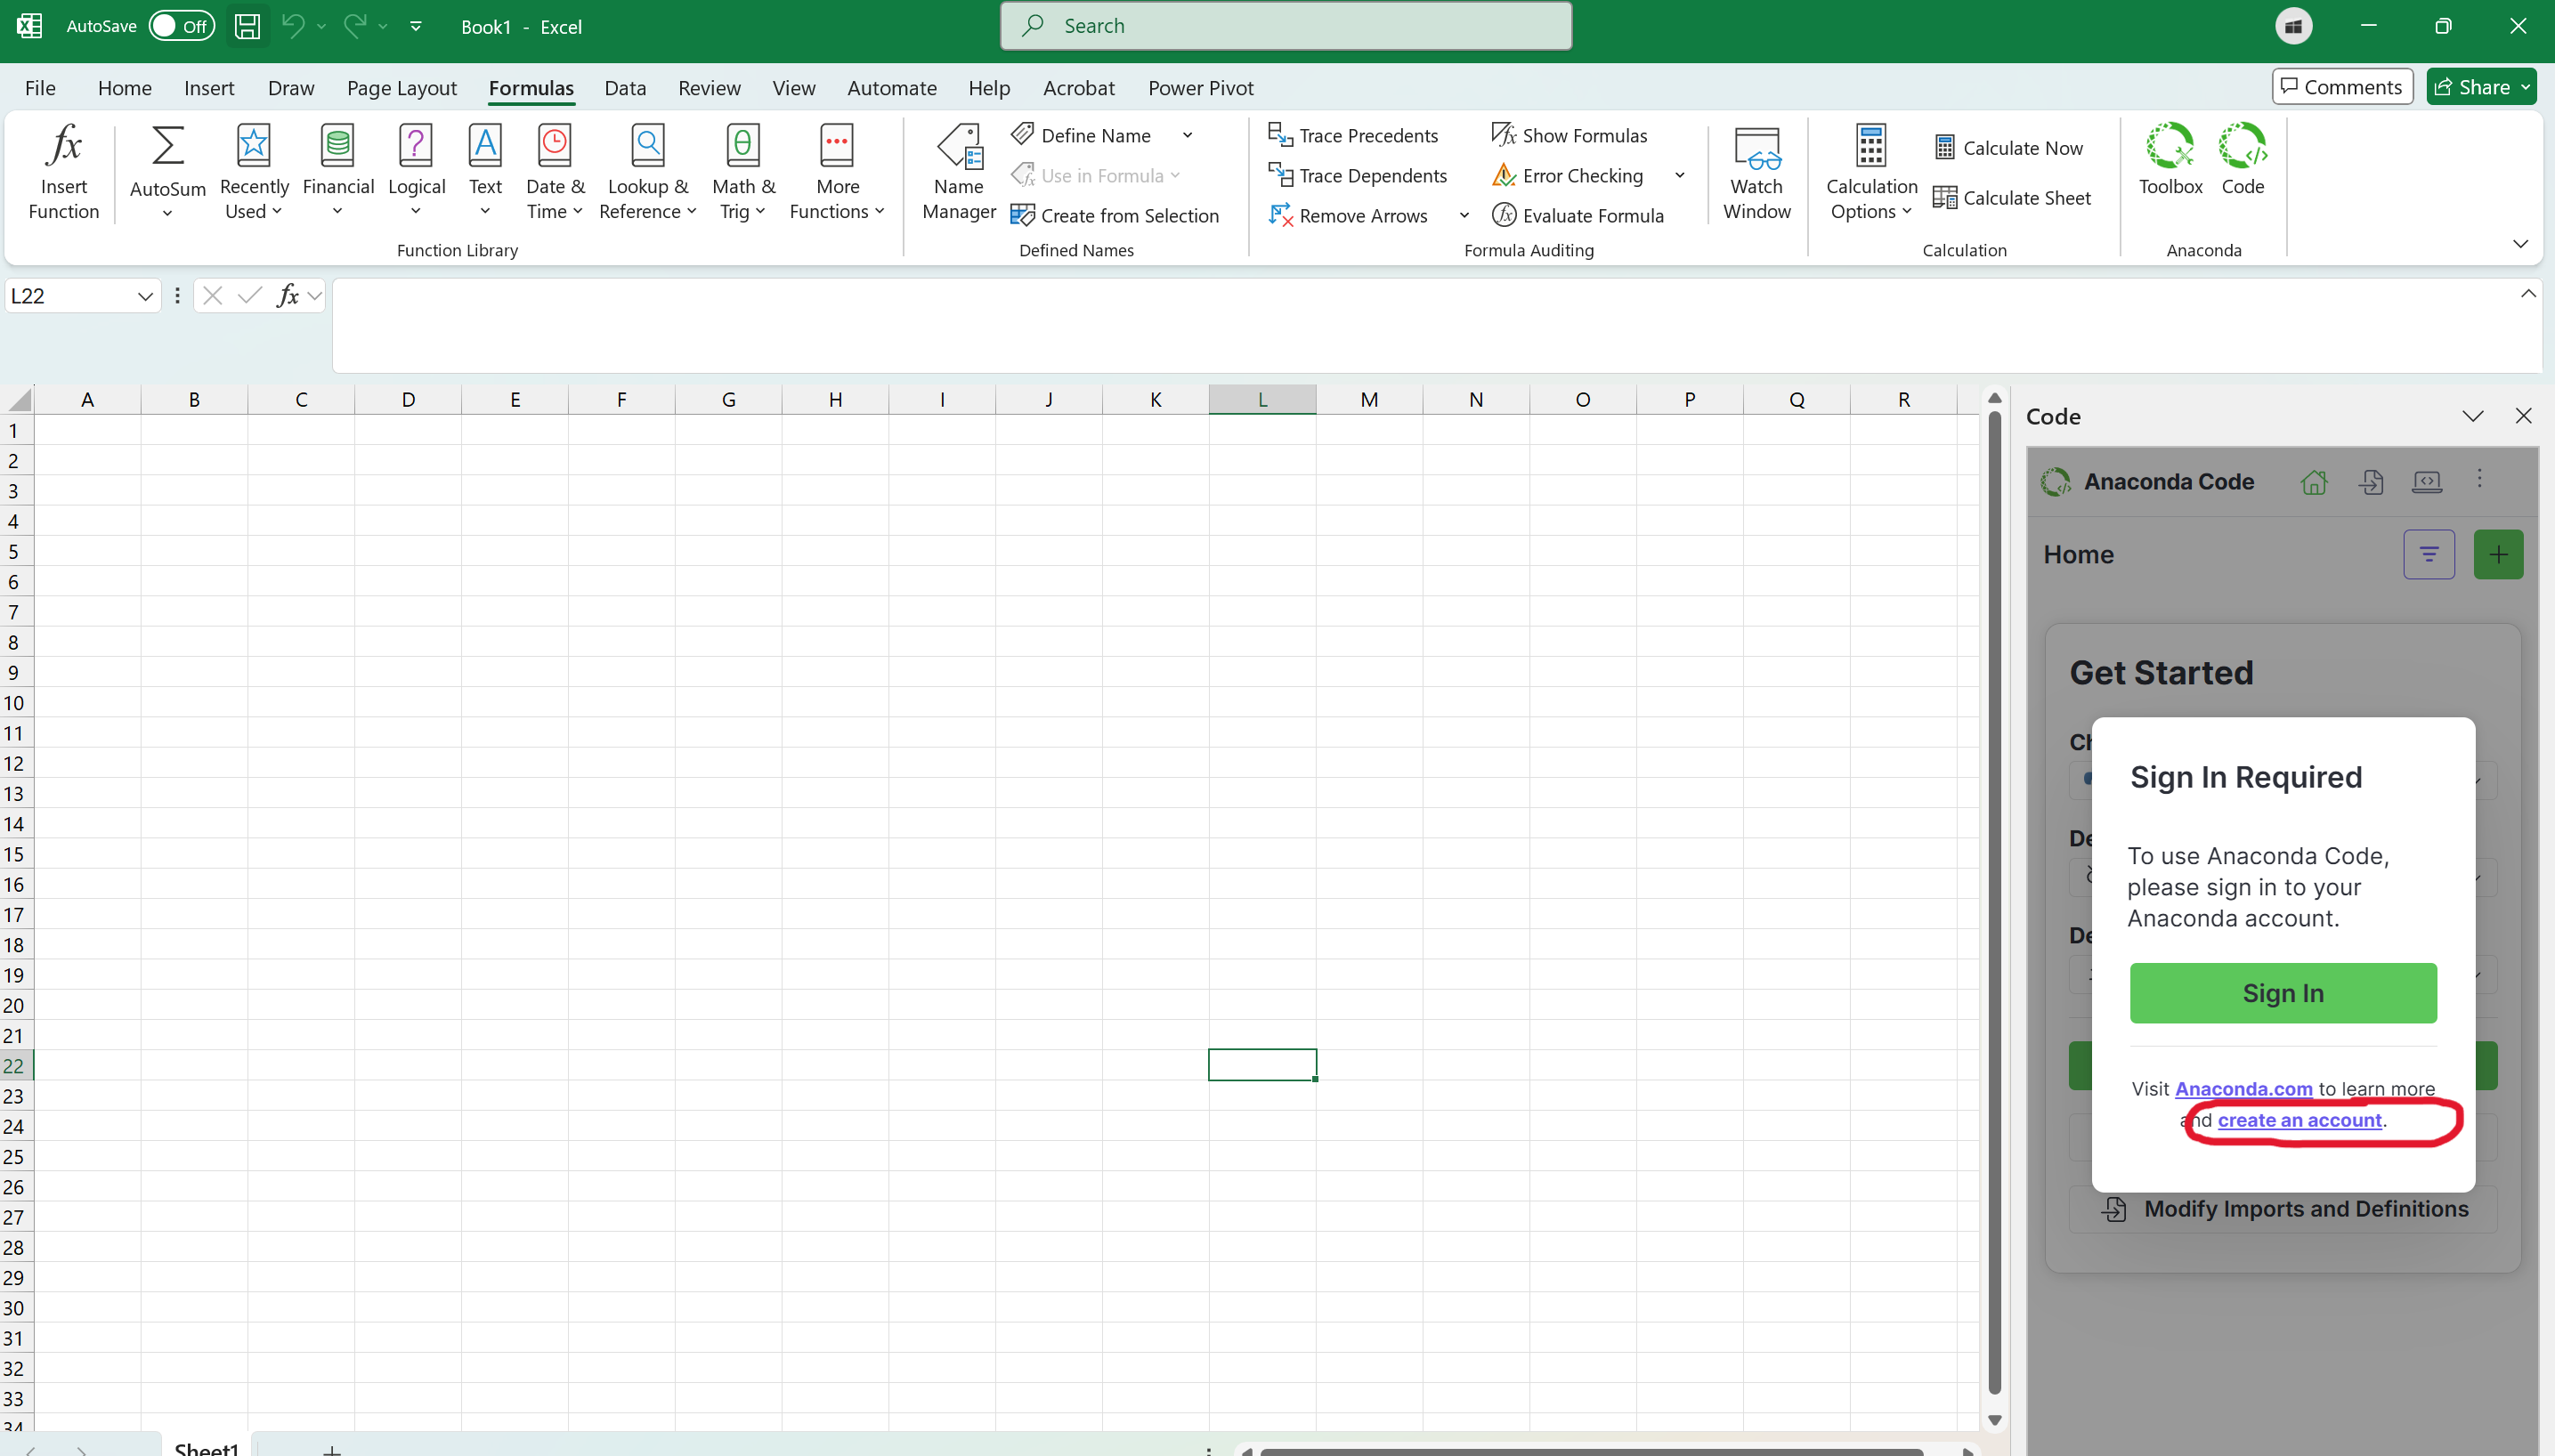
Task: Switch to the Power Pivot tab
Action: pos(1200,88)
